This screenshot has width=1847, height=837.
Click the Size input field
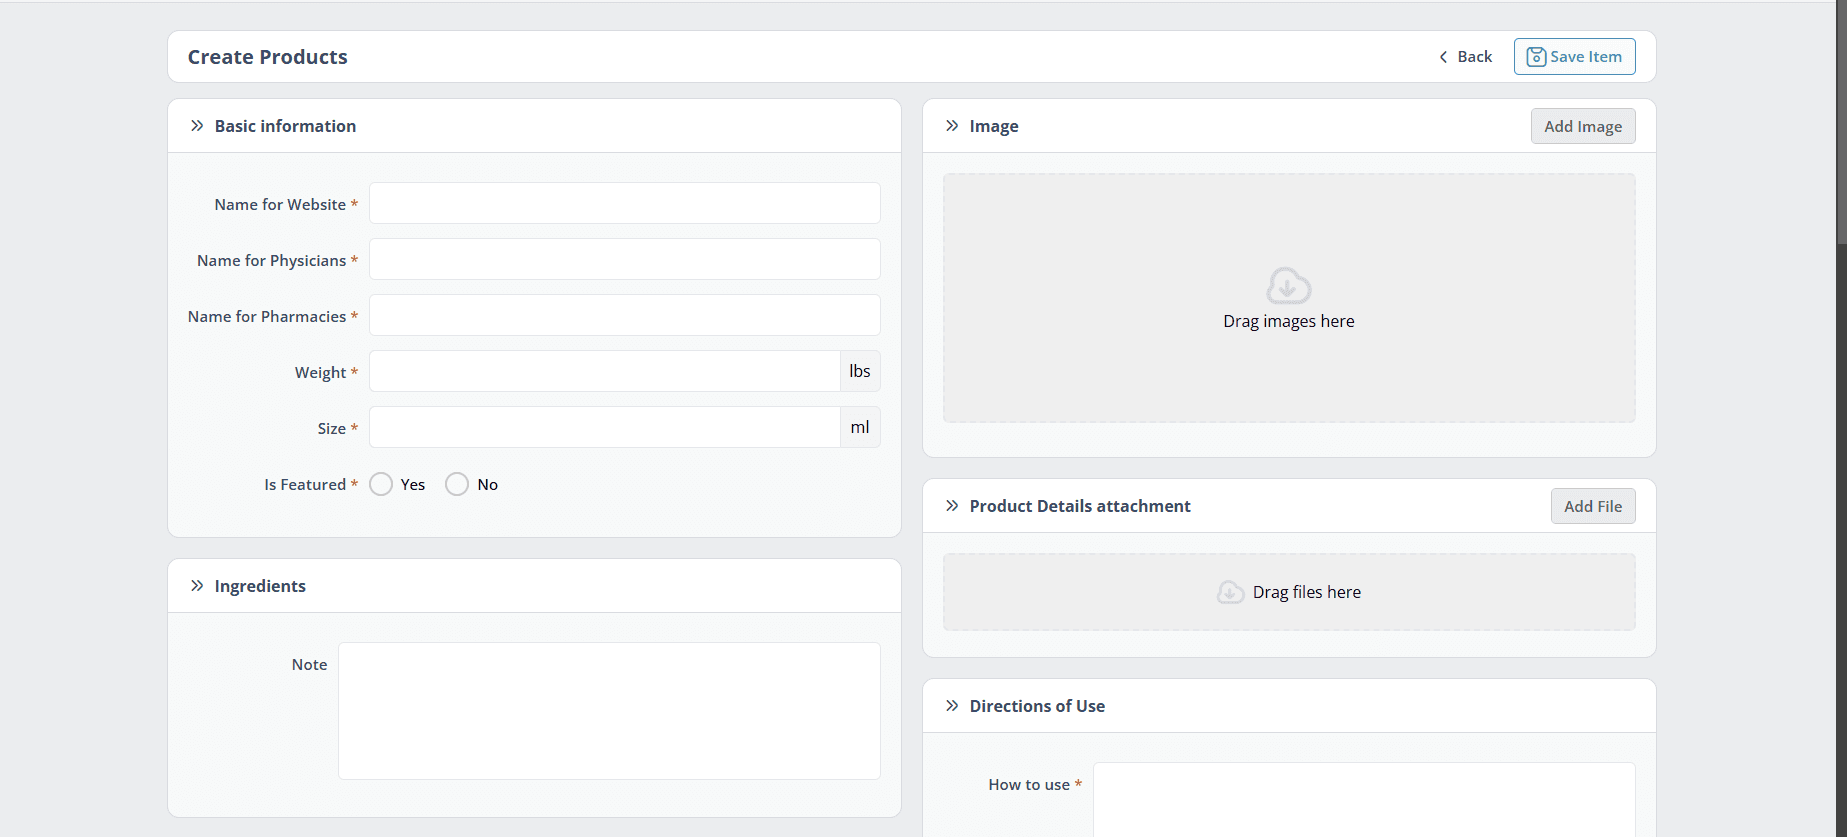tap(604, 427)
